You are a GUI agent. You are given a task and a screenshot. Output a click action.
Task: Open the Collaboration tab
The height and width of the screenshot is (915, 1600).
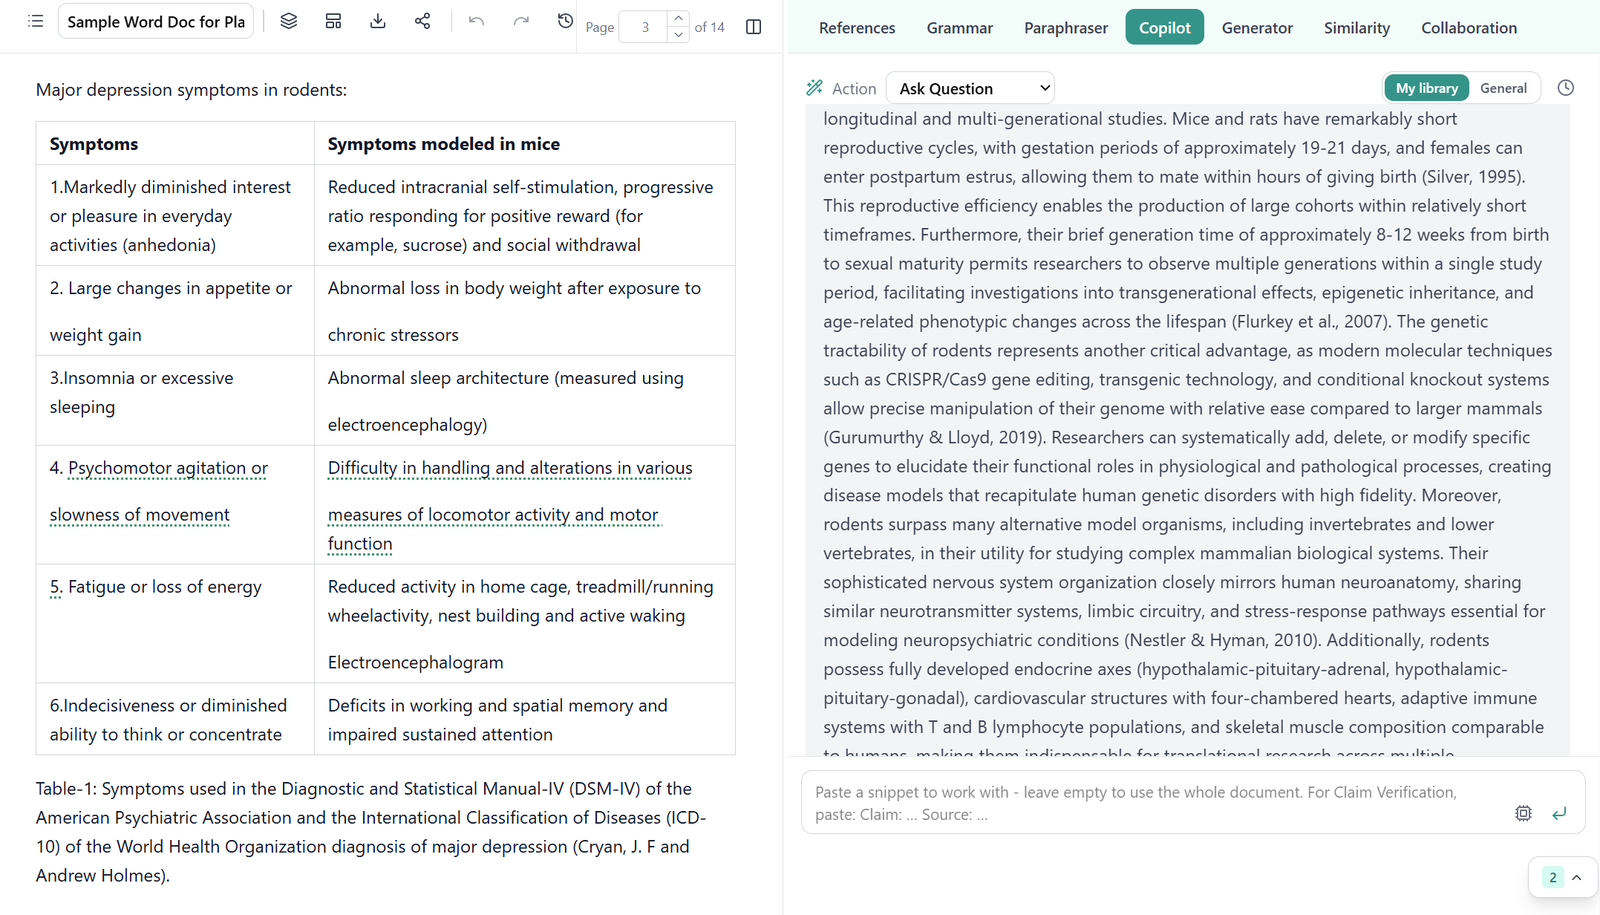pyautogui.click(x=1469, y=28)
